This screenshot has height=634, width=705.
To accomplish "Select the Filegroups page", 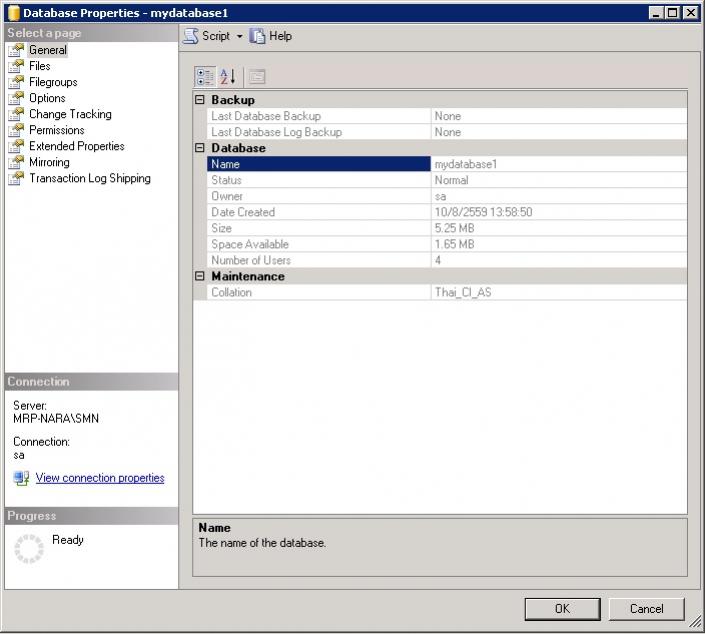I will pos(53,82).
